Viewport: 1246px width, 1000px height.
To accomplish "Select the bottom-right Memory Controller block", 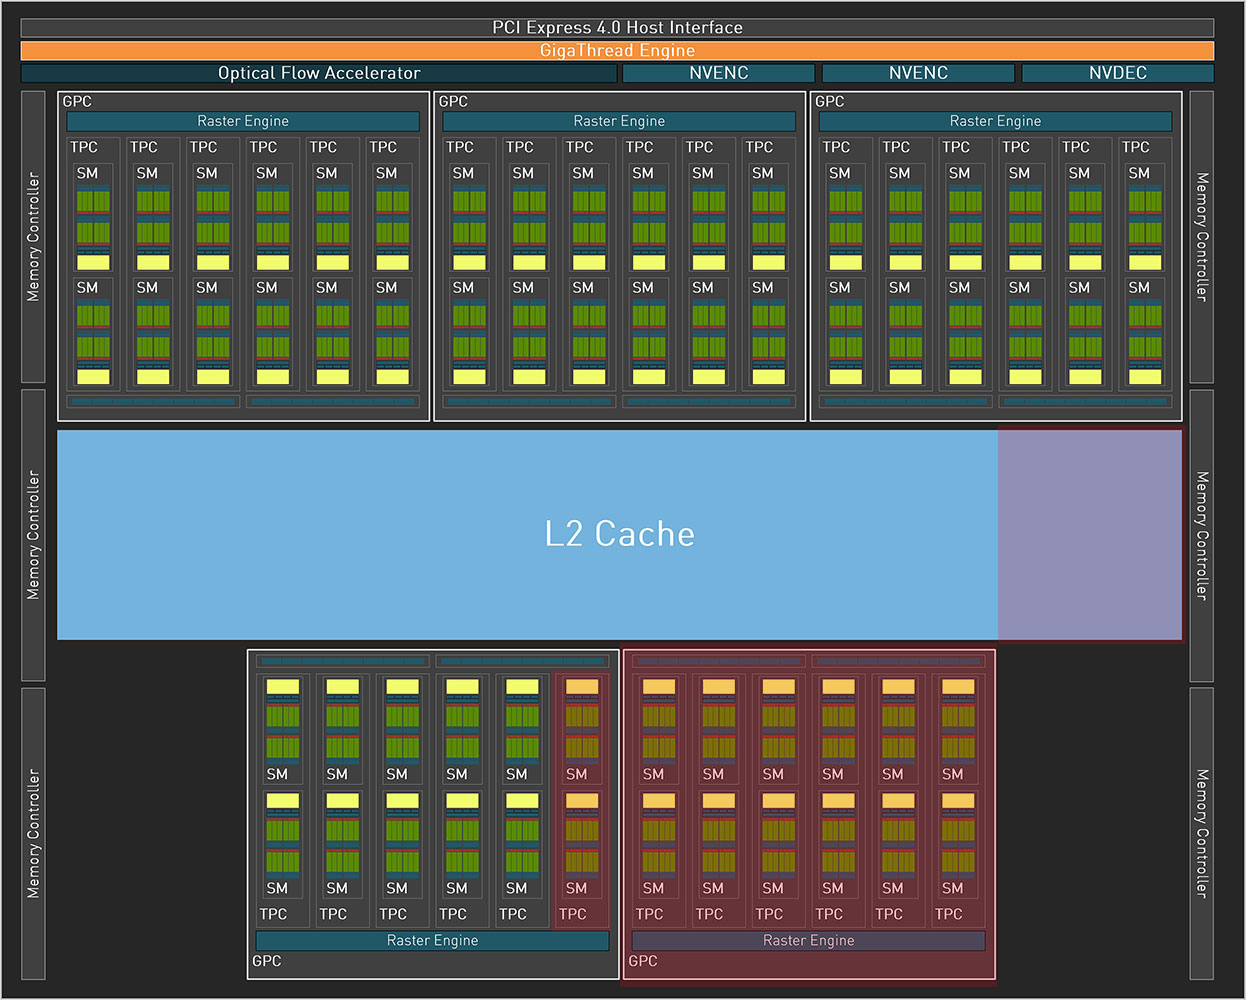I will [1202, 833].
